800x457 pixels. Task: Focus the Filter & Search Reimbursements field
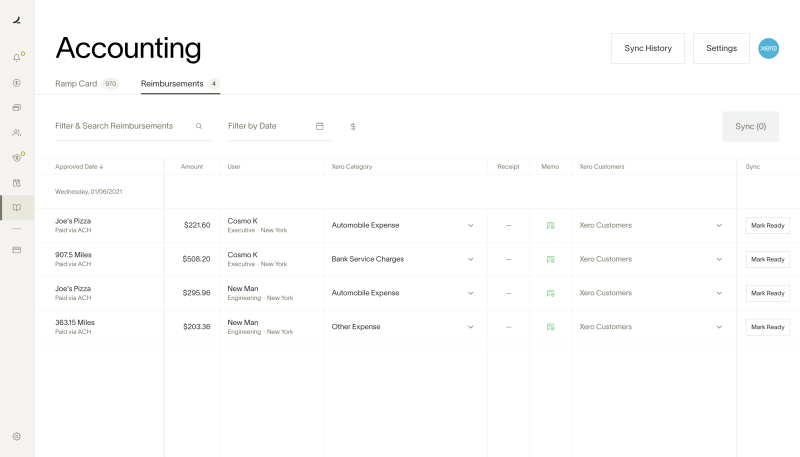[x=133, y=126]
